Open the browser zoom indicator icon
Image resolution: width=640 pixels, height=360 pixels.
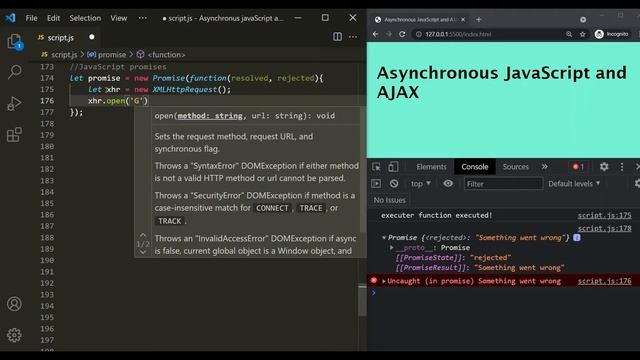click(x=569, y=34)
